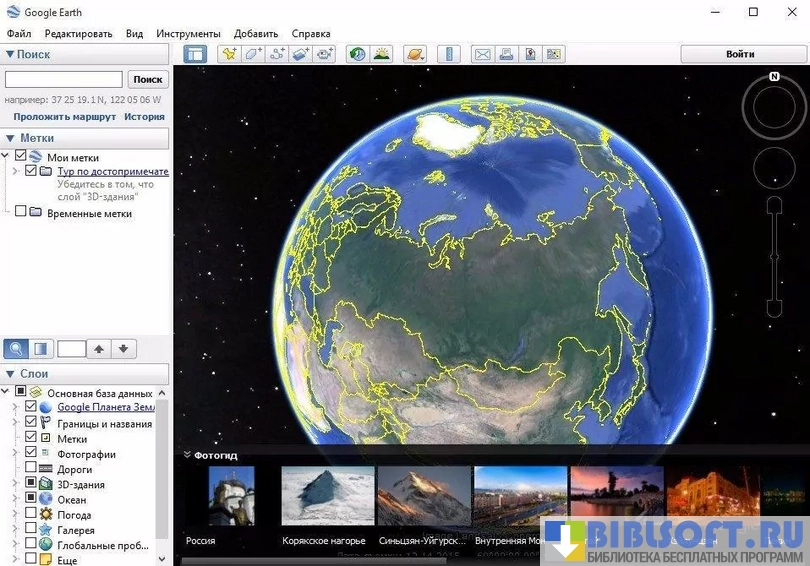The image size is (810, 566).
Task: Click the zoom slider on the map
Action: (774, 256)
